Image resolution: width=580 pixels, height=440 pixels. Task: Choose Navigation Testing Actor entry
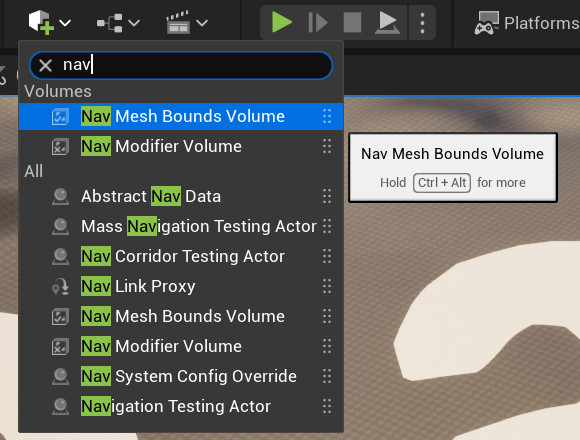tap(181, 406)
